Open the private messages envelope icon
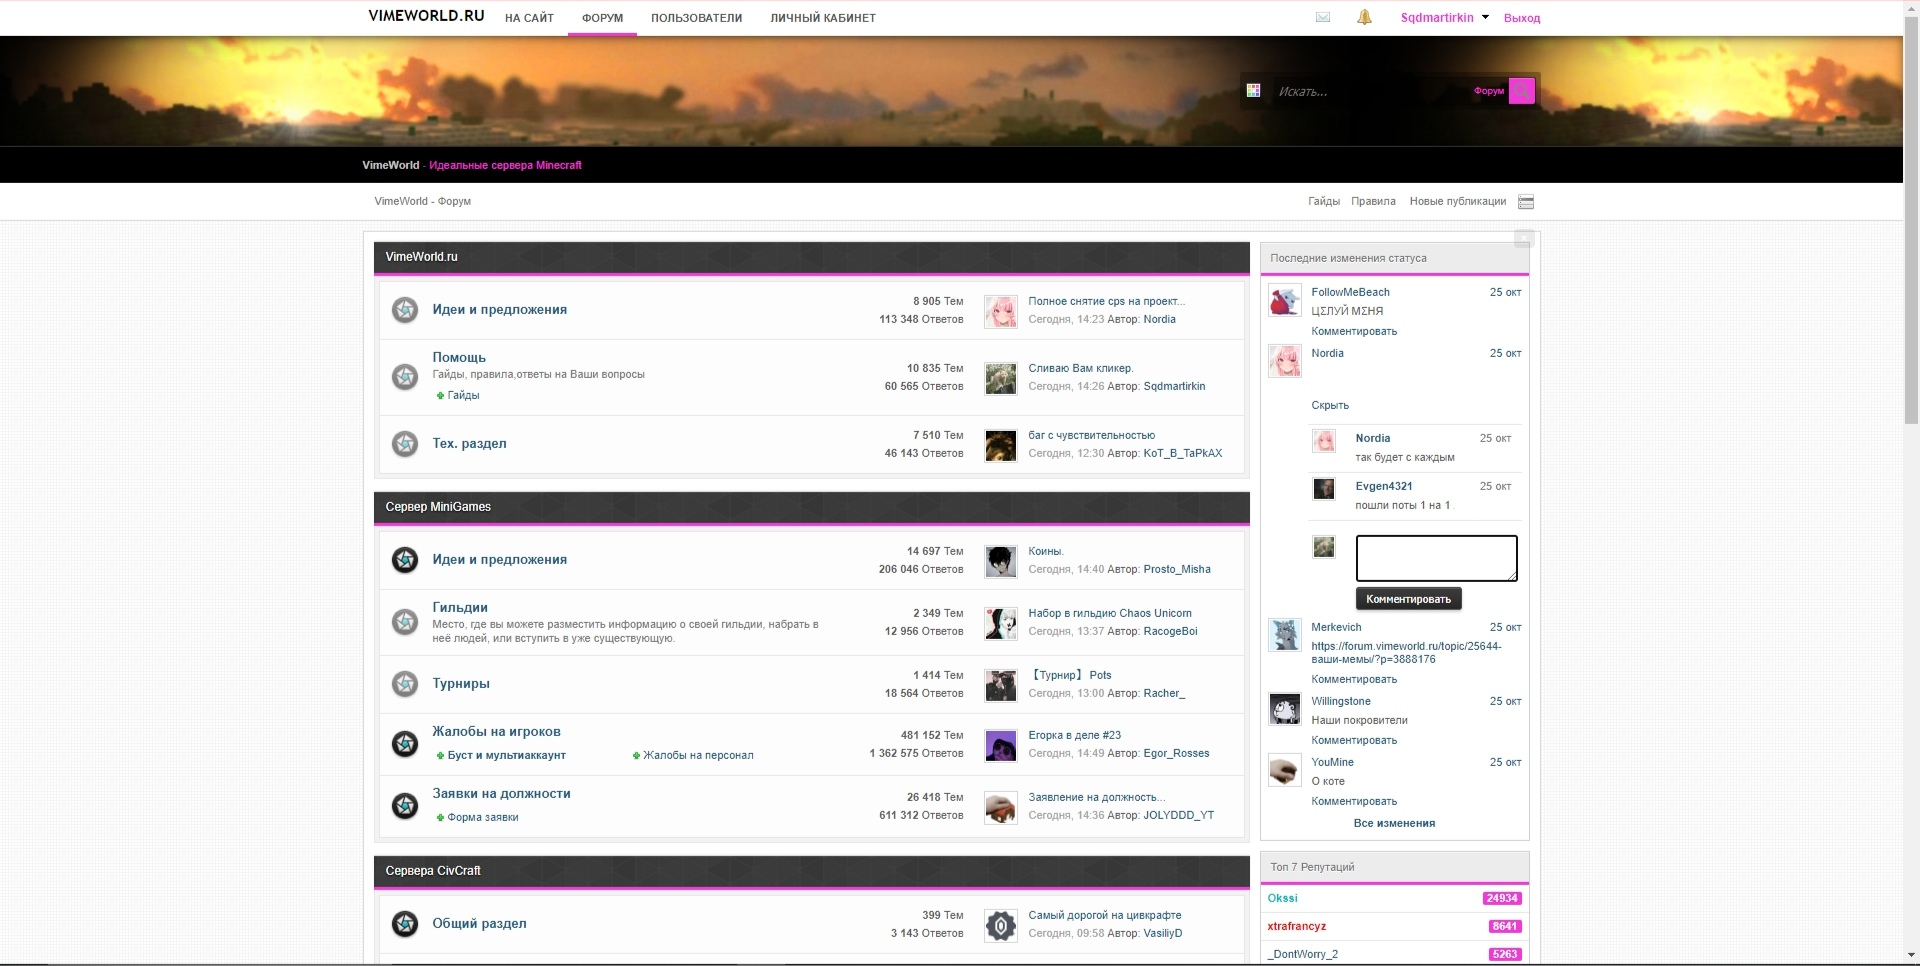Image resolution: width=1920 pixels, height=966 pixels. point(1322,17)
